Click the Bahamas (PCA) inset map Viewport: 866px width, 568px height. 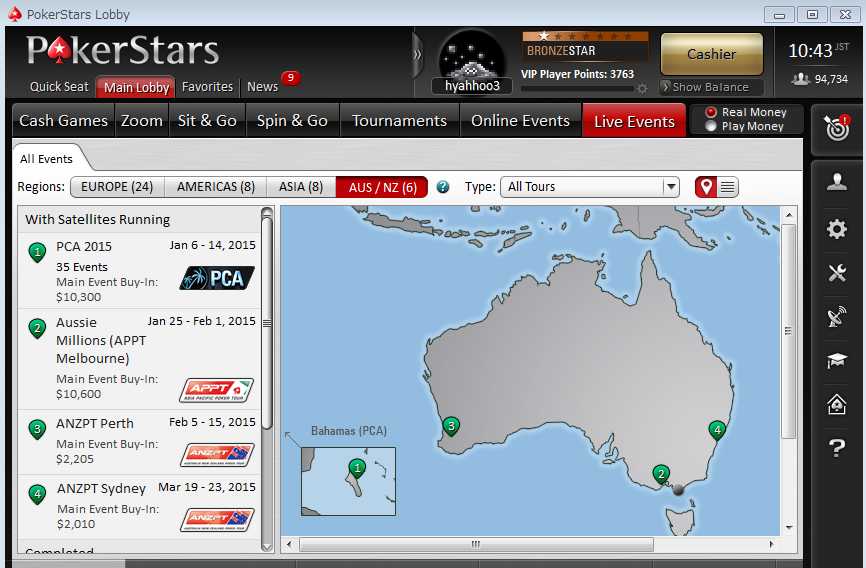(x=348, y=481)
